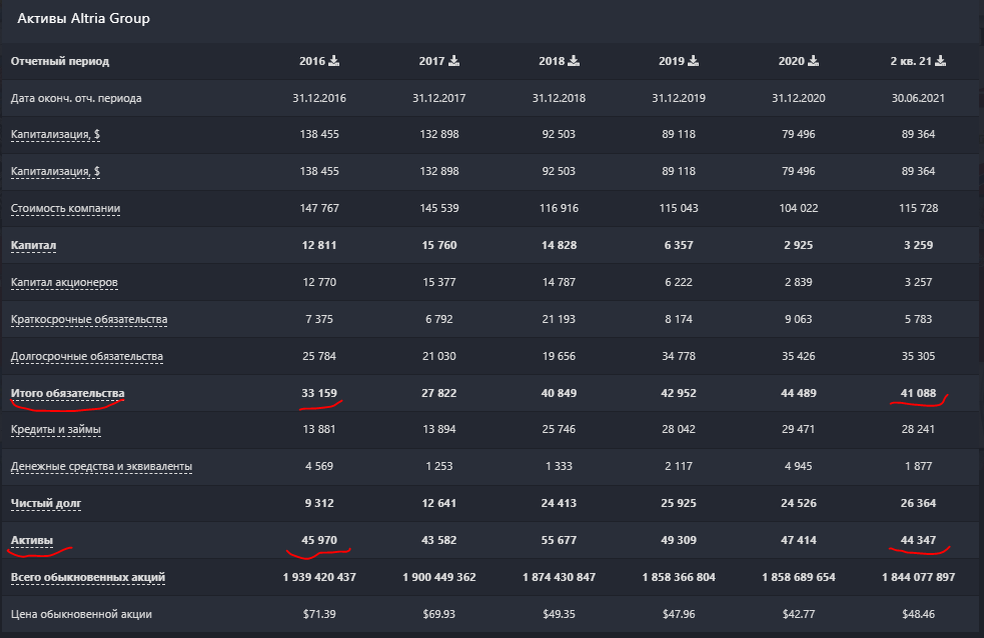Click the Активы row label
This screenshot has height=638, width=984.
click(32, 541)
